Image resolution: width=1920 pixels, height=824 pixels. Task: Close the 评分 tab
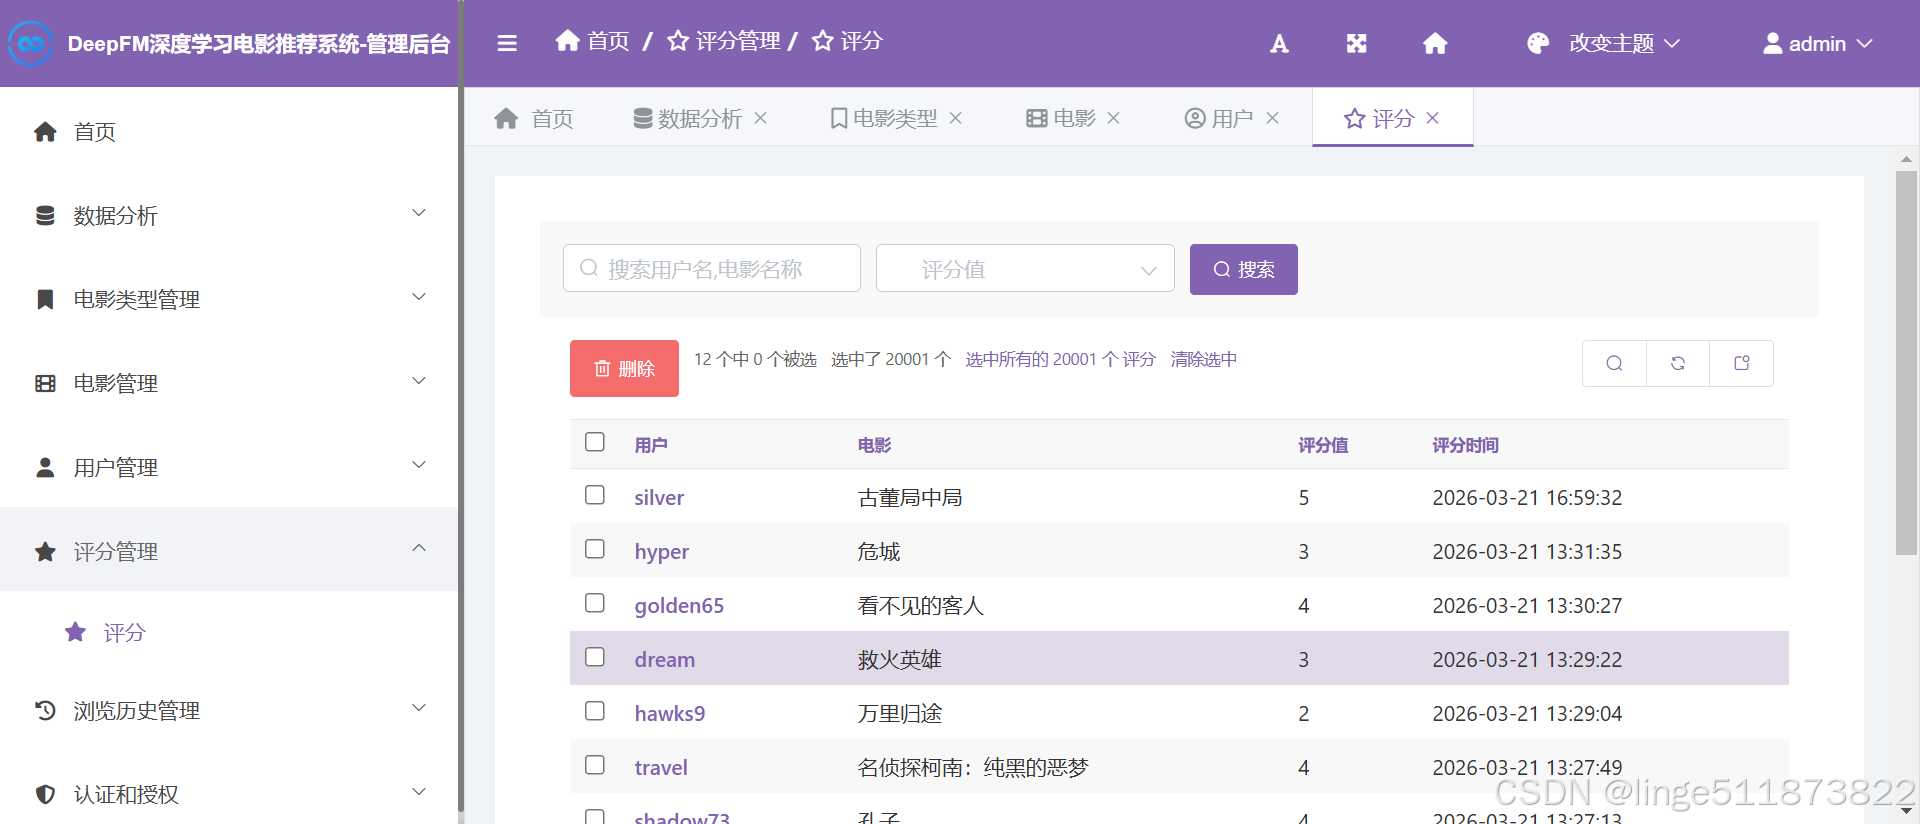(1432, 118)
